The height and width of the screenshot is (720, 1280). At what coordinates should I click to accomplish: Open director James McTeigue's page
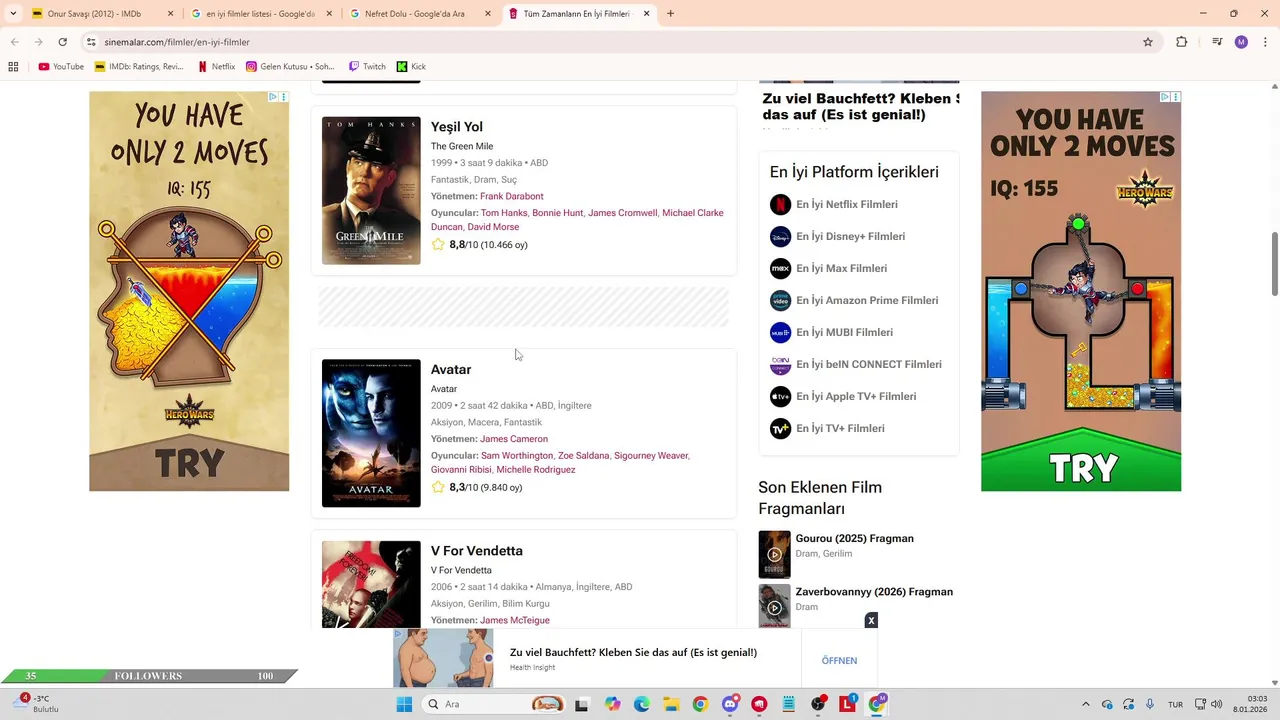[x=515, y=620]
